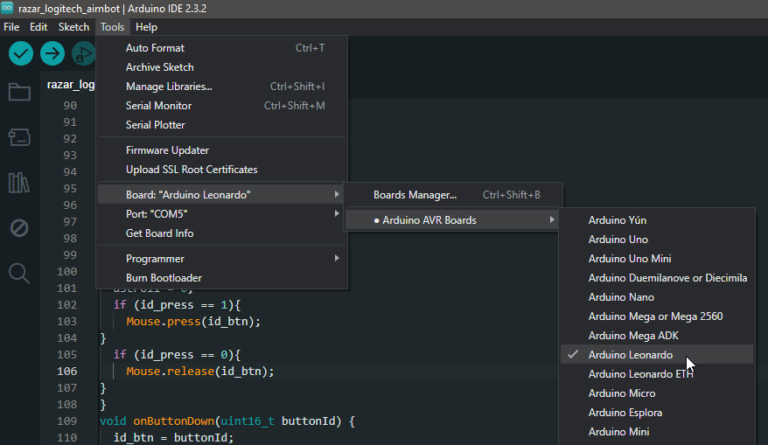The image size is (768, 445).
Task: Open the Sketchbook folder sidebar icon
Action: tap(19, 92)
